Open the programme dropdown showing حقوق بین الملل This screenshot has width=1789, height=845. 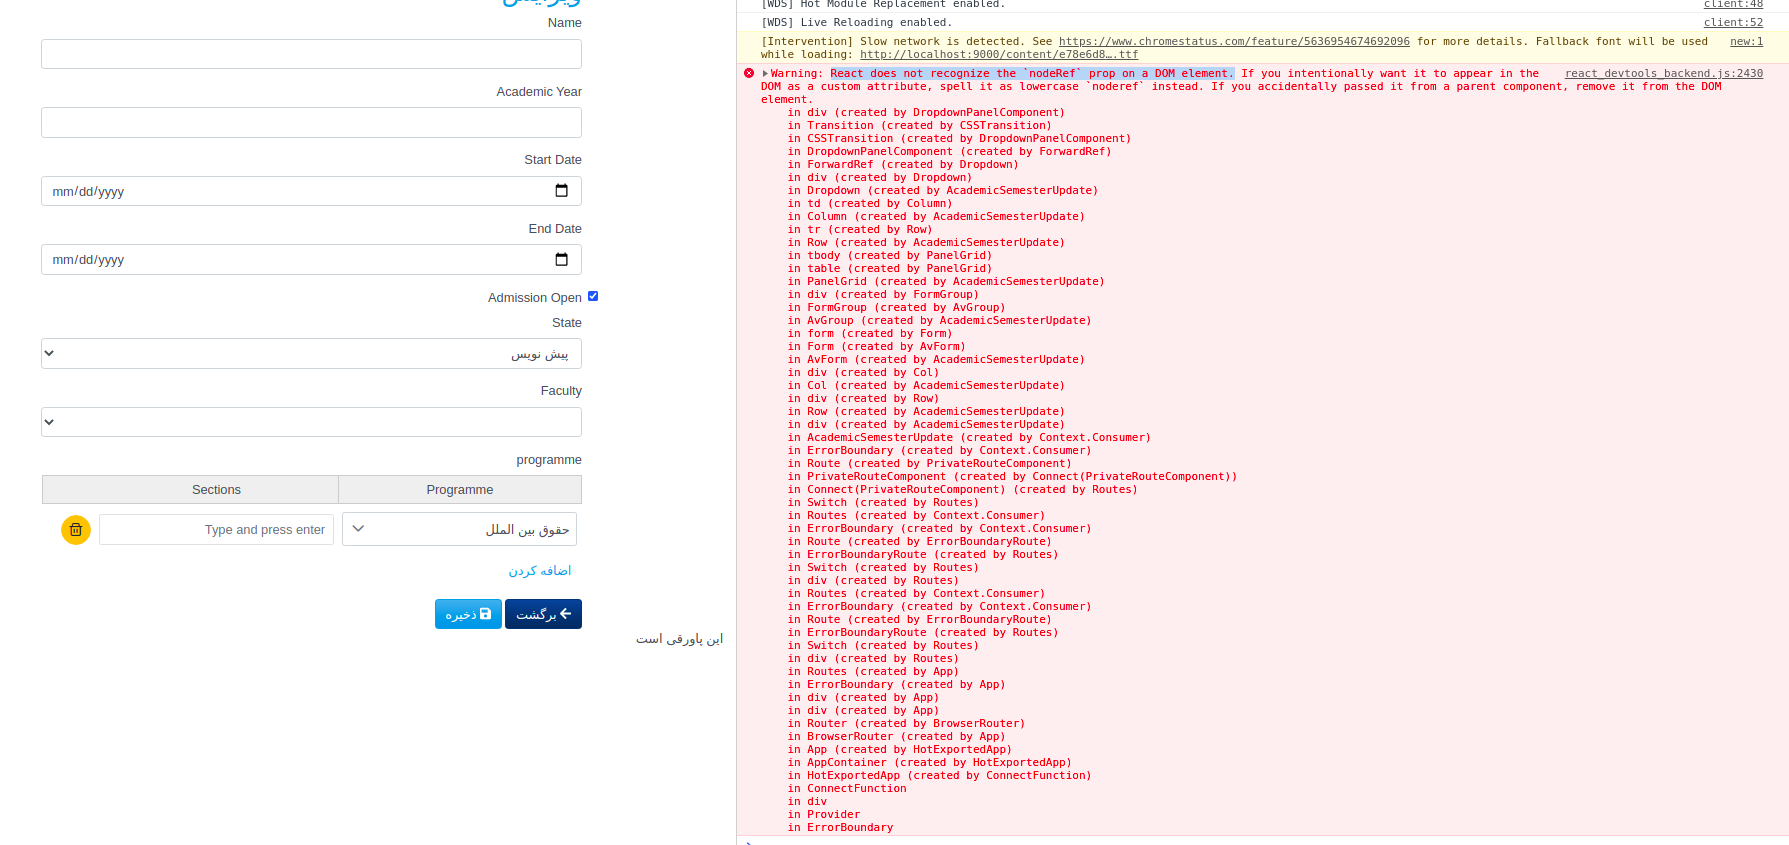(459, 529)
